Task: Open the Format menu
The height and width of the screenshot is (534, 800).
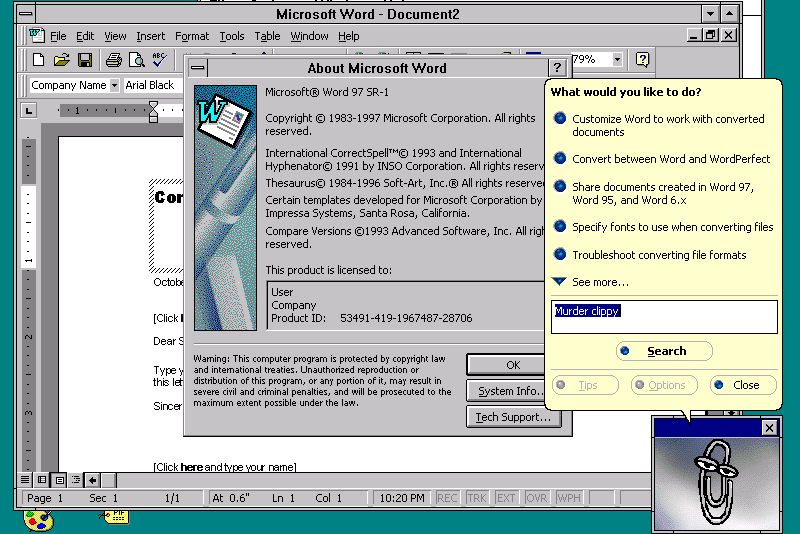Action: [192, 36]
